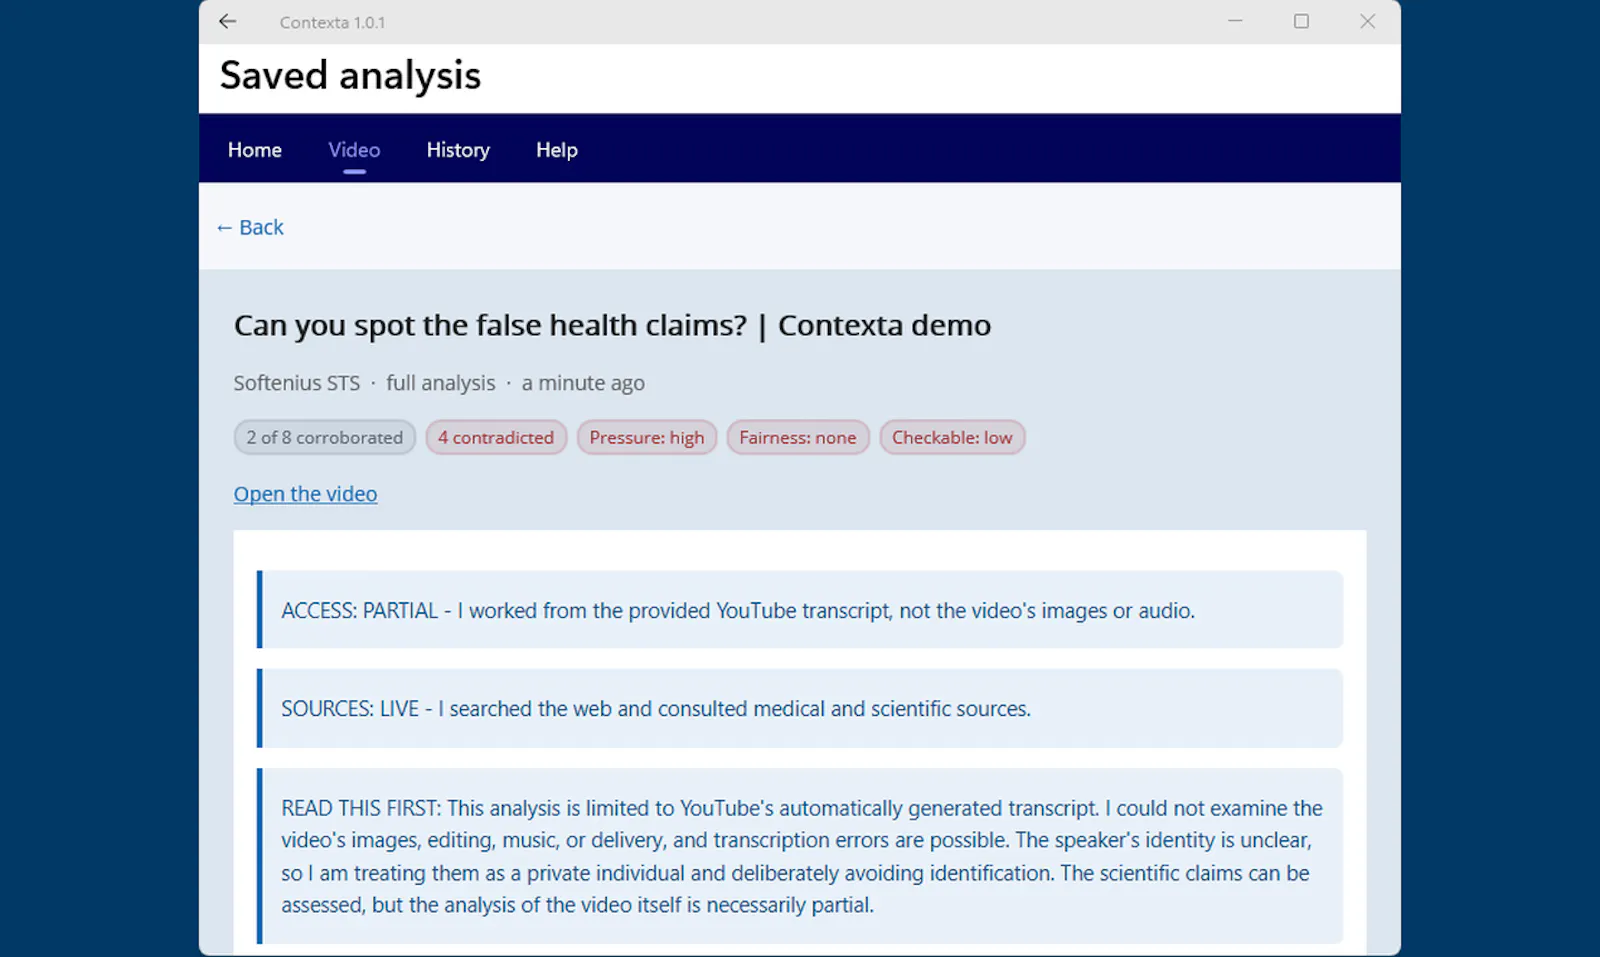
Task: Click the 'Softenius STS' channel name
Action: tap(297, 383)
